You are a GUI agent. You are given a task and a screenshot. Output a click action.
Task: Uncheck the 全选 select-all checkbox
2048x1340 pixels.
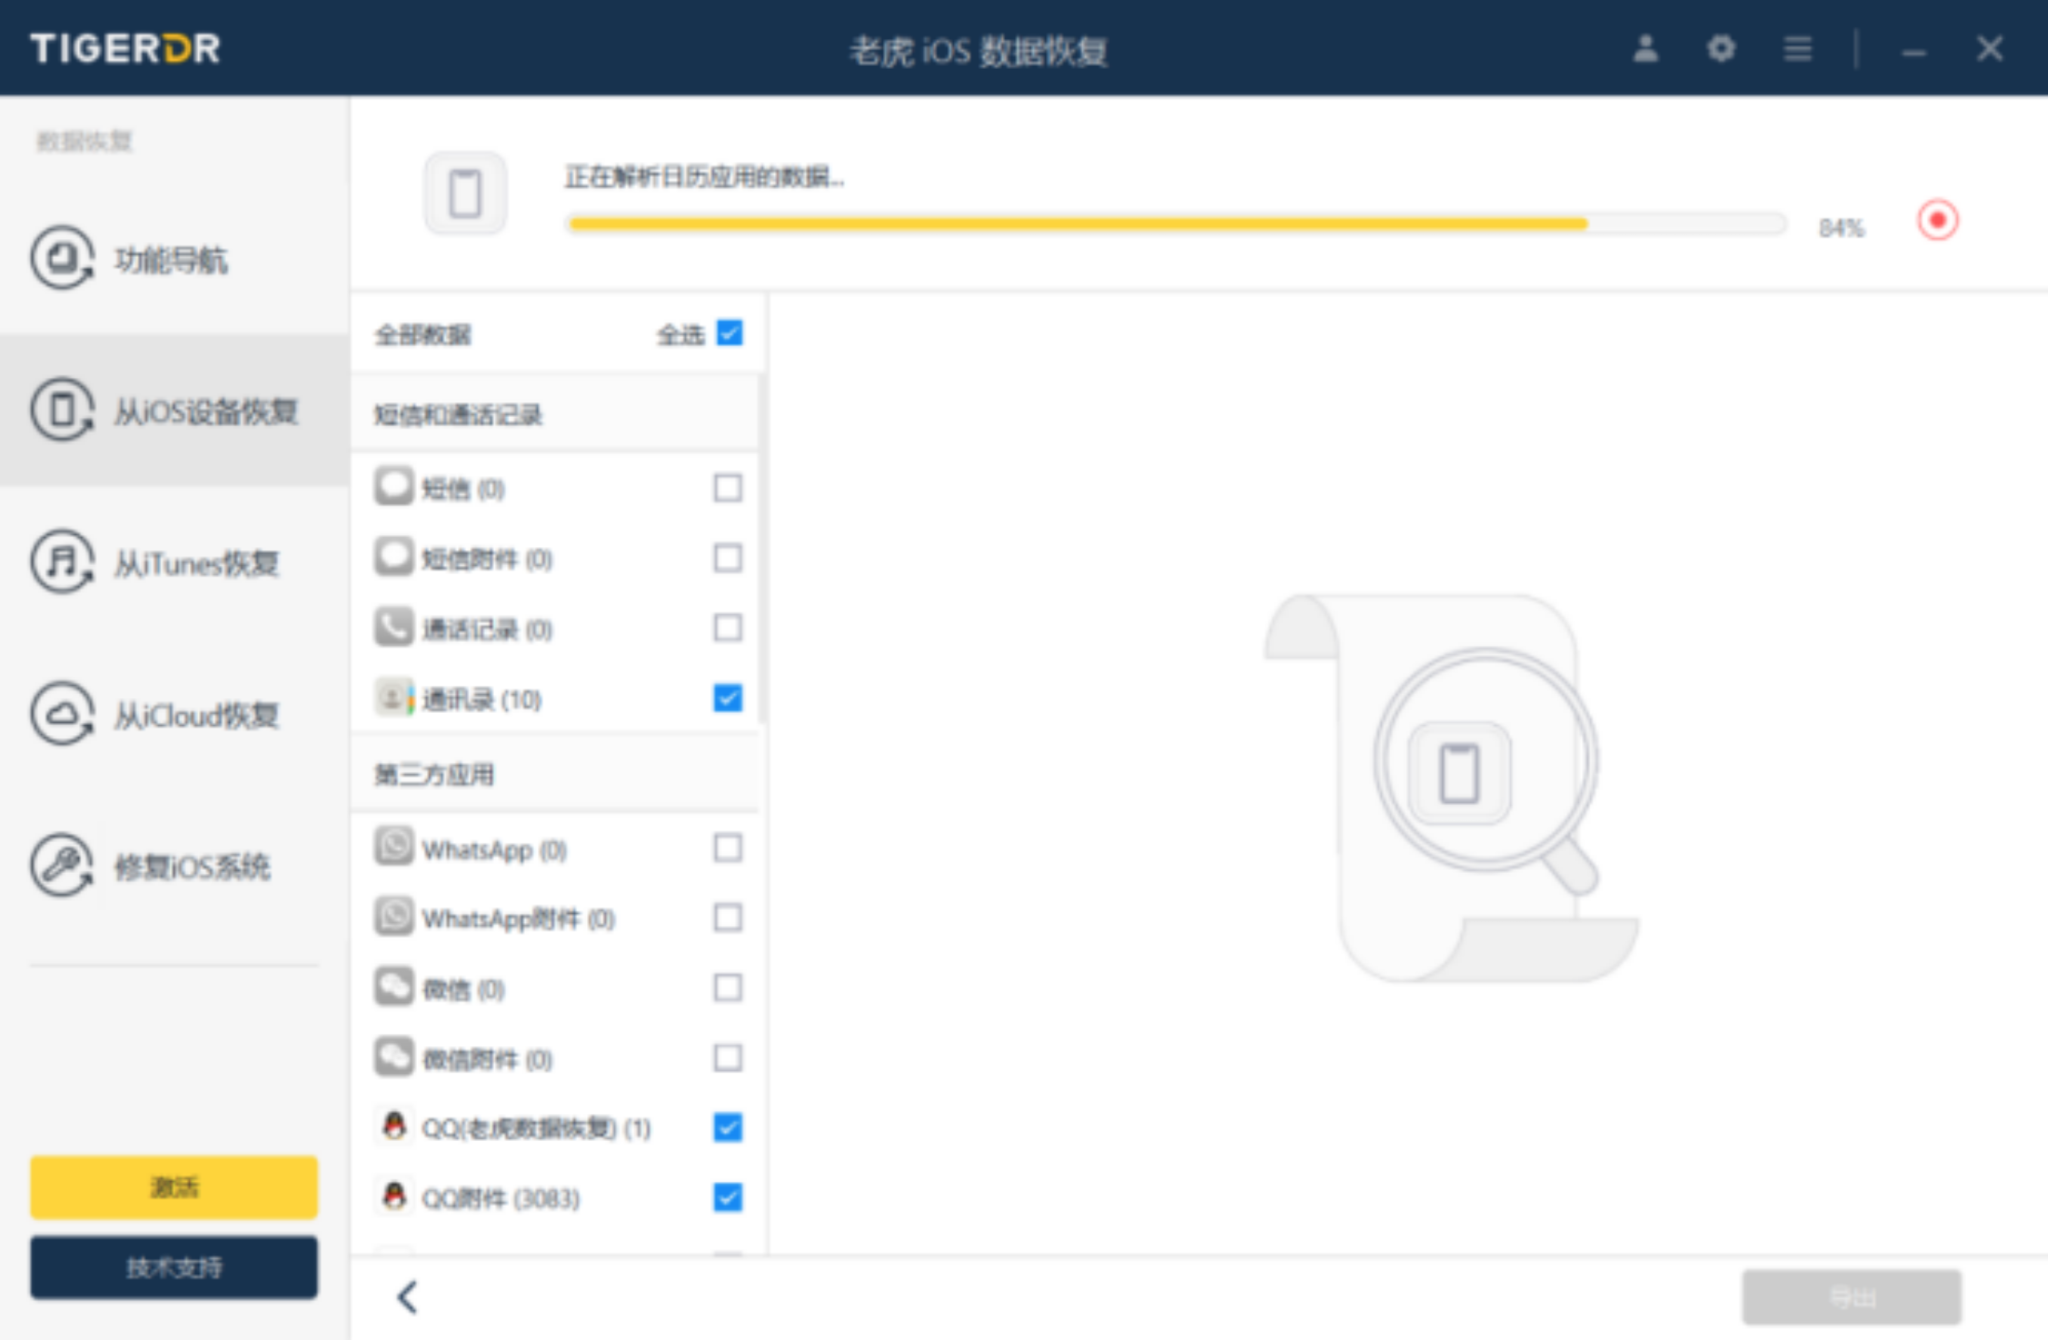(730, 333)
